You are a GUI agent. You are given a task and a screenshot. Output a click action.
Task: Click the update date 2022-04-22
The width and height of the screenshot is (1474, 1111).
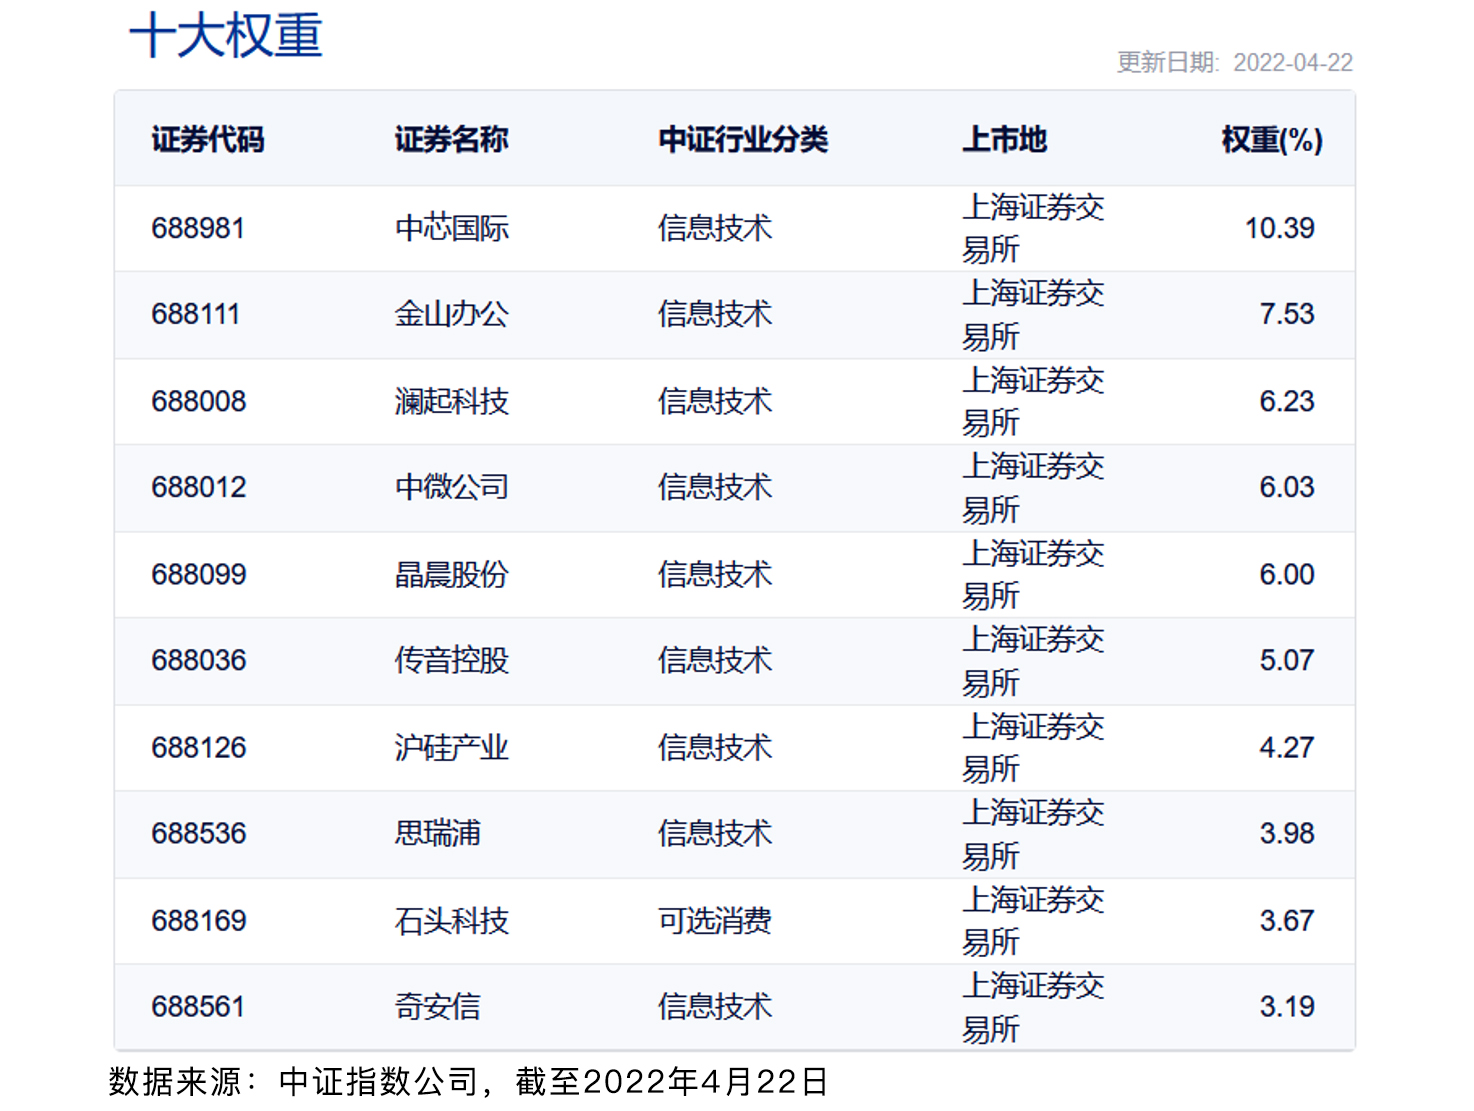pos(1292,63)
